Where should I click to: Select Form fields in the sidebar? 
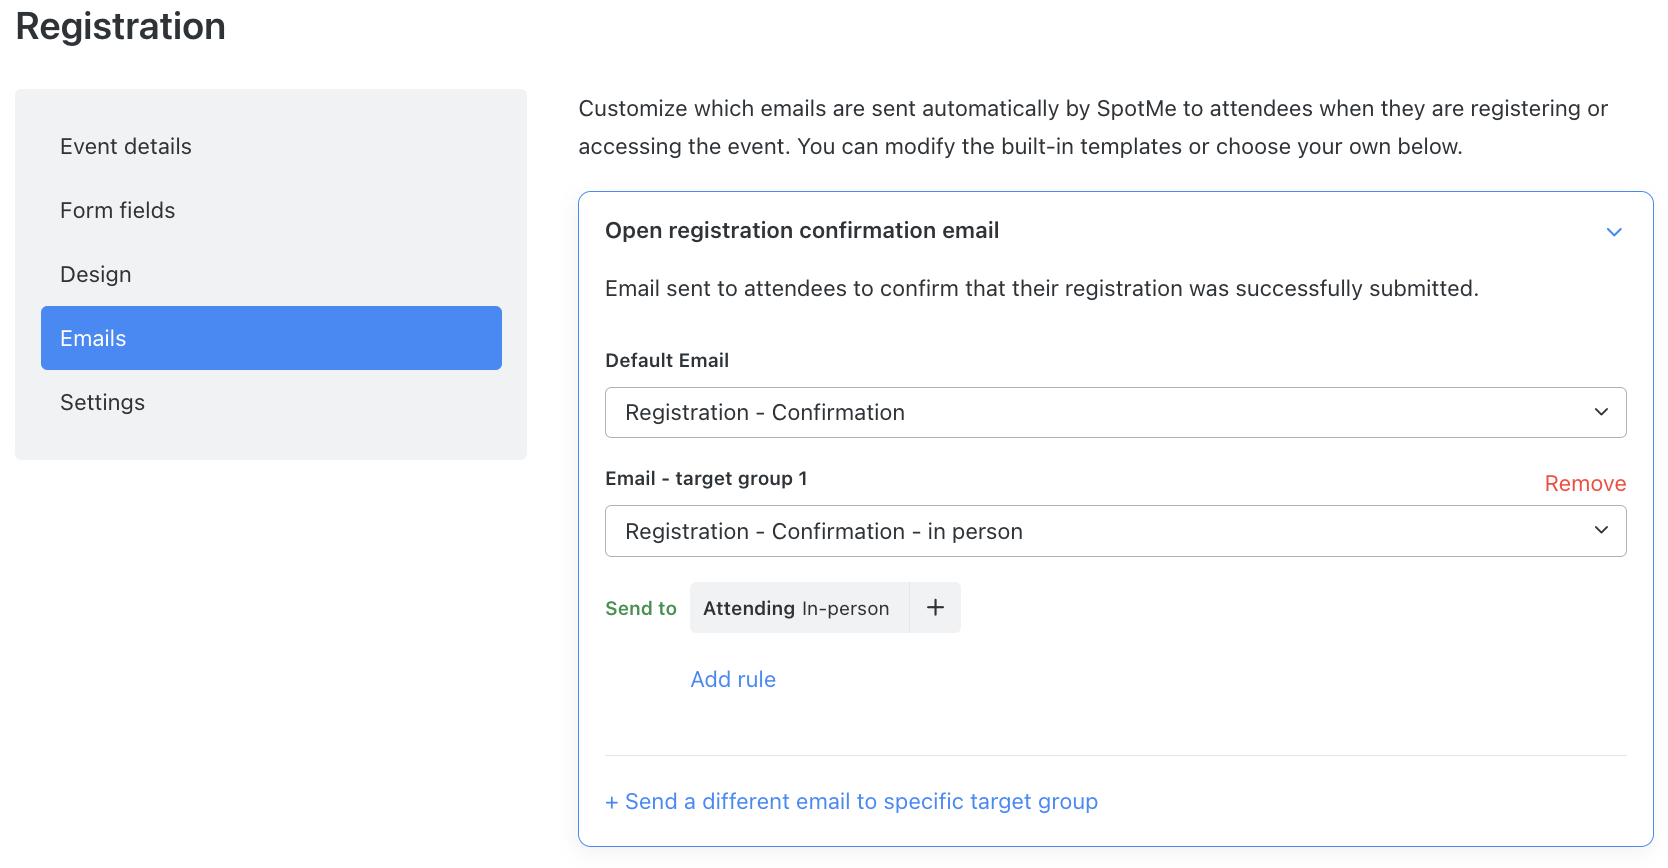(x=117, y=210)
